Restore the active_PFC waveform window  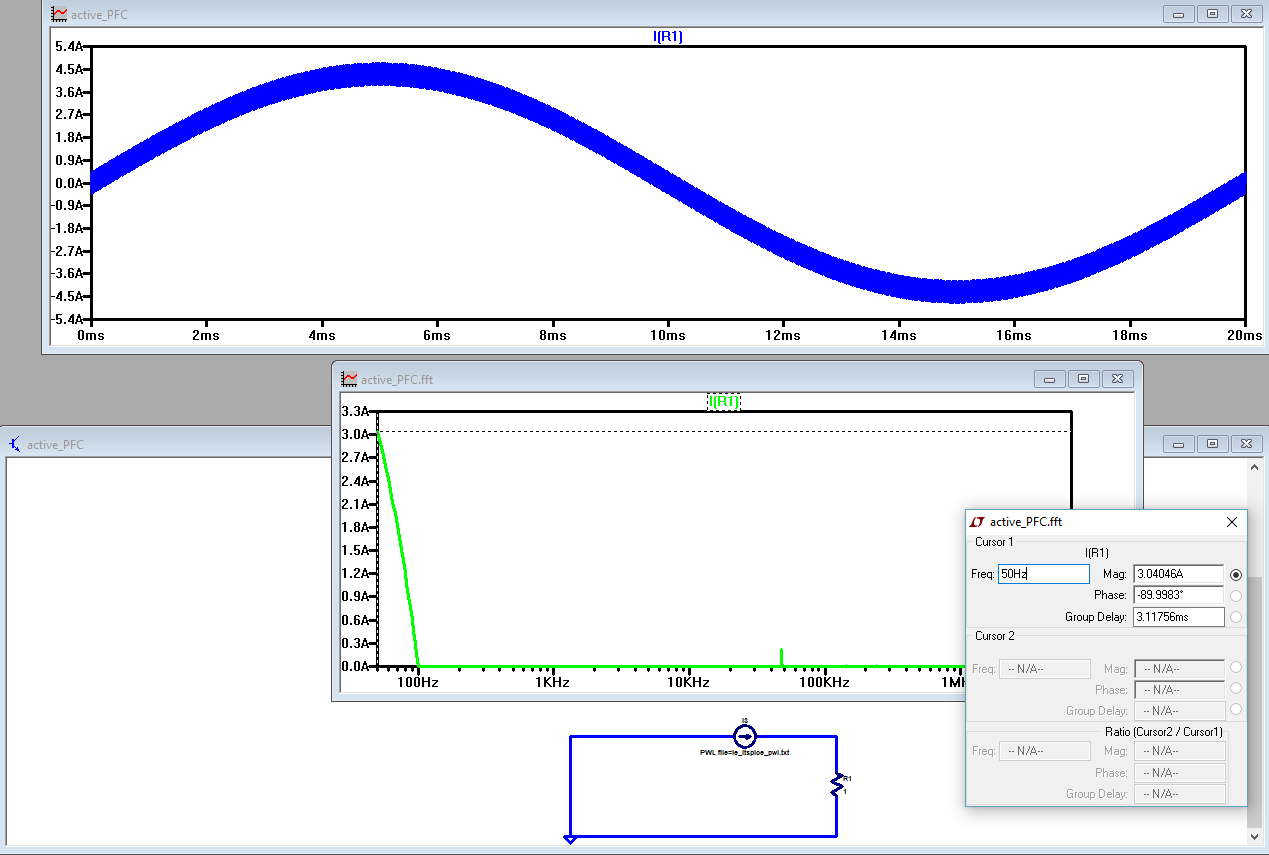(1213, 14)
